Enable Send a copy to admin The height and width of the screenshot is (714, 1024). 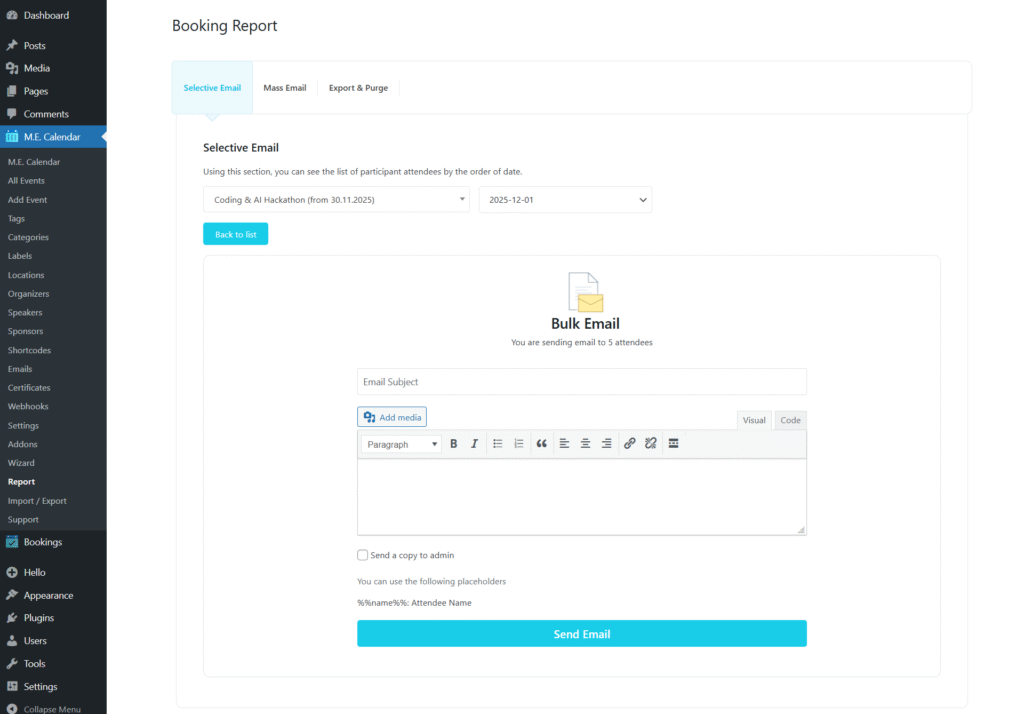pyautogui.click(x=364, y=555)
